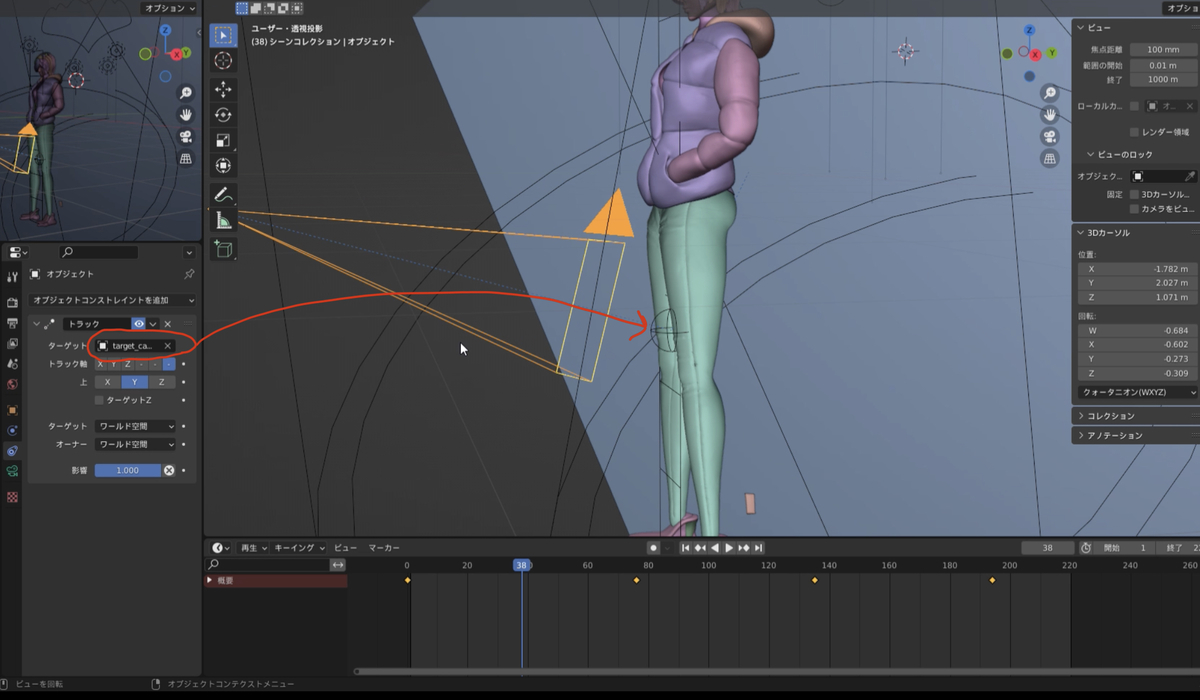Image resolution: width=1200 pixels, height=700 pixels.
Task: Toggle the Track constraint visibility eye
Action: [139, 324]
